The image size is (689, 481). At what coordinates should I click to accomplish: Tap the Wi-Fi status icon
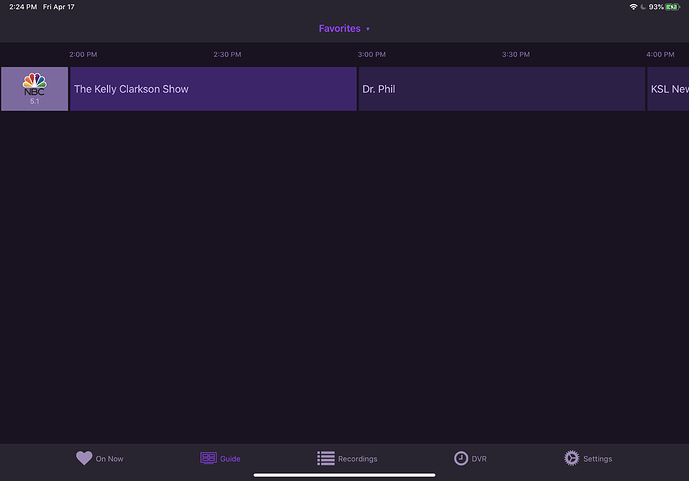[634, 7]
